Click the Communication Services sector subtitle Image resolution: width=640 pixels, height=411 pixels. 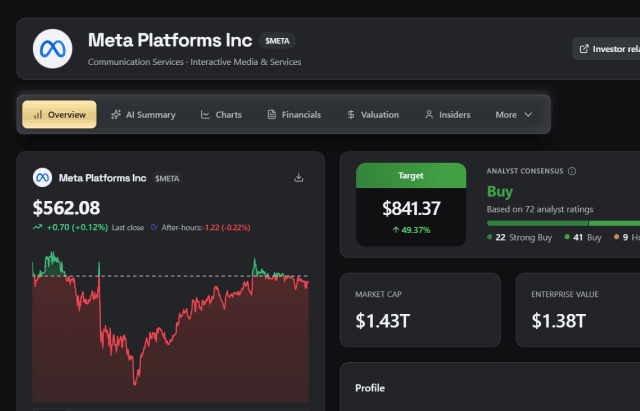coord(136,62)
